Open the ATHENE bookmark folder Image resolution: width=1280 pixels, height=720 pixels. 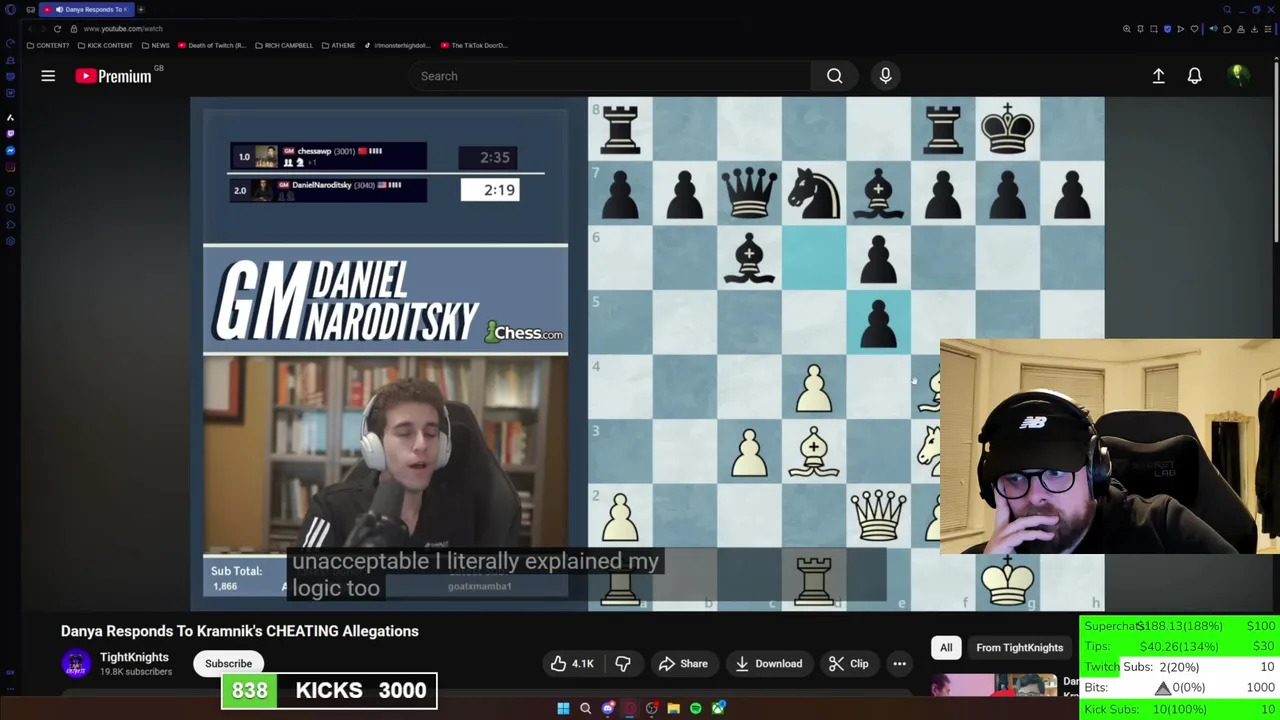[338, 45]
